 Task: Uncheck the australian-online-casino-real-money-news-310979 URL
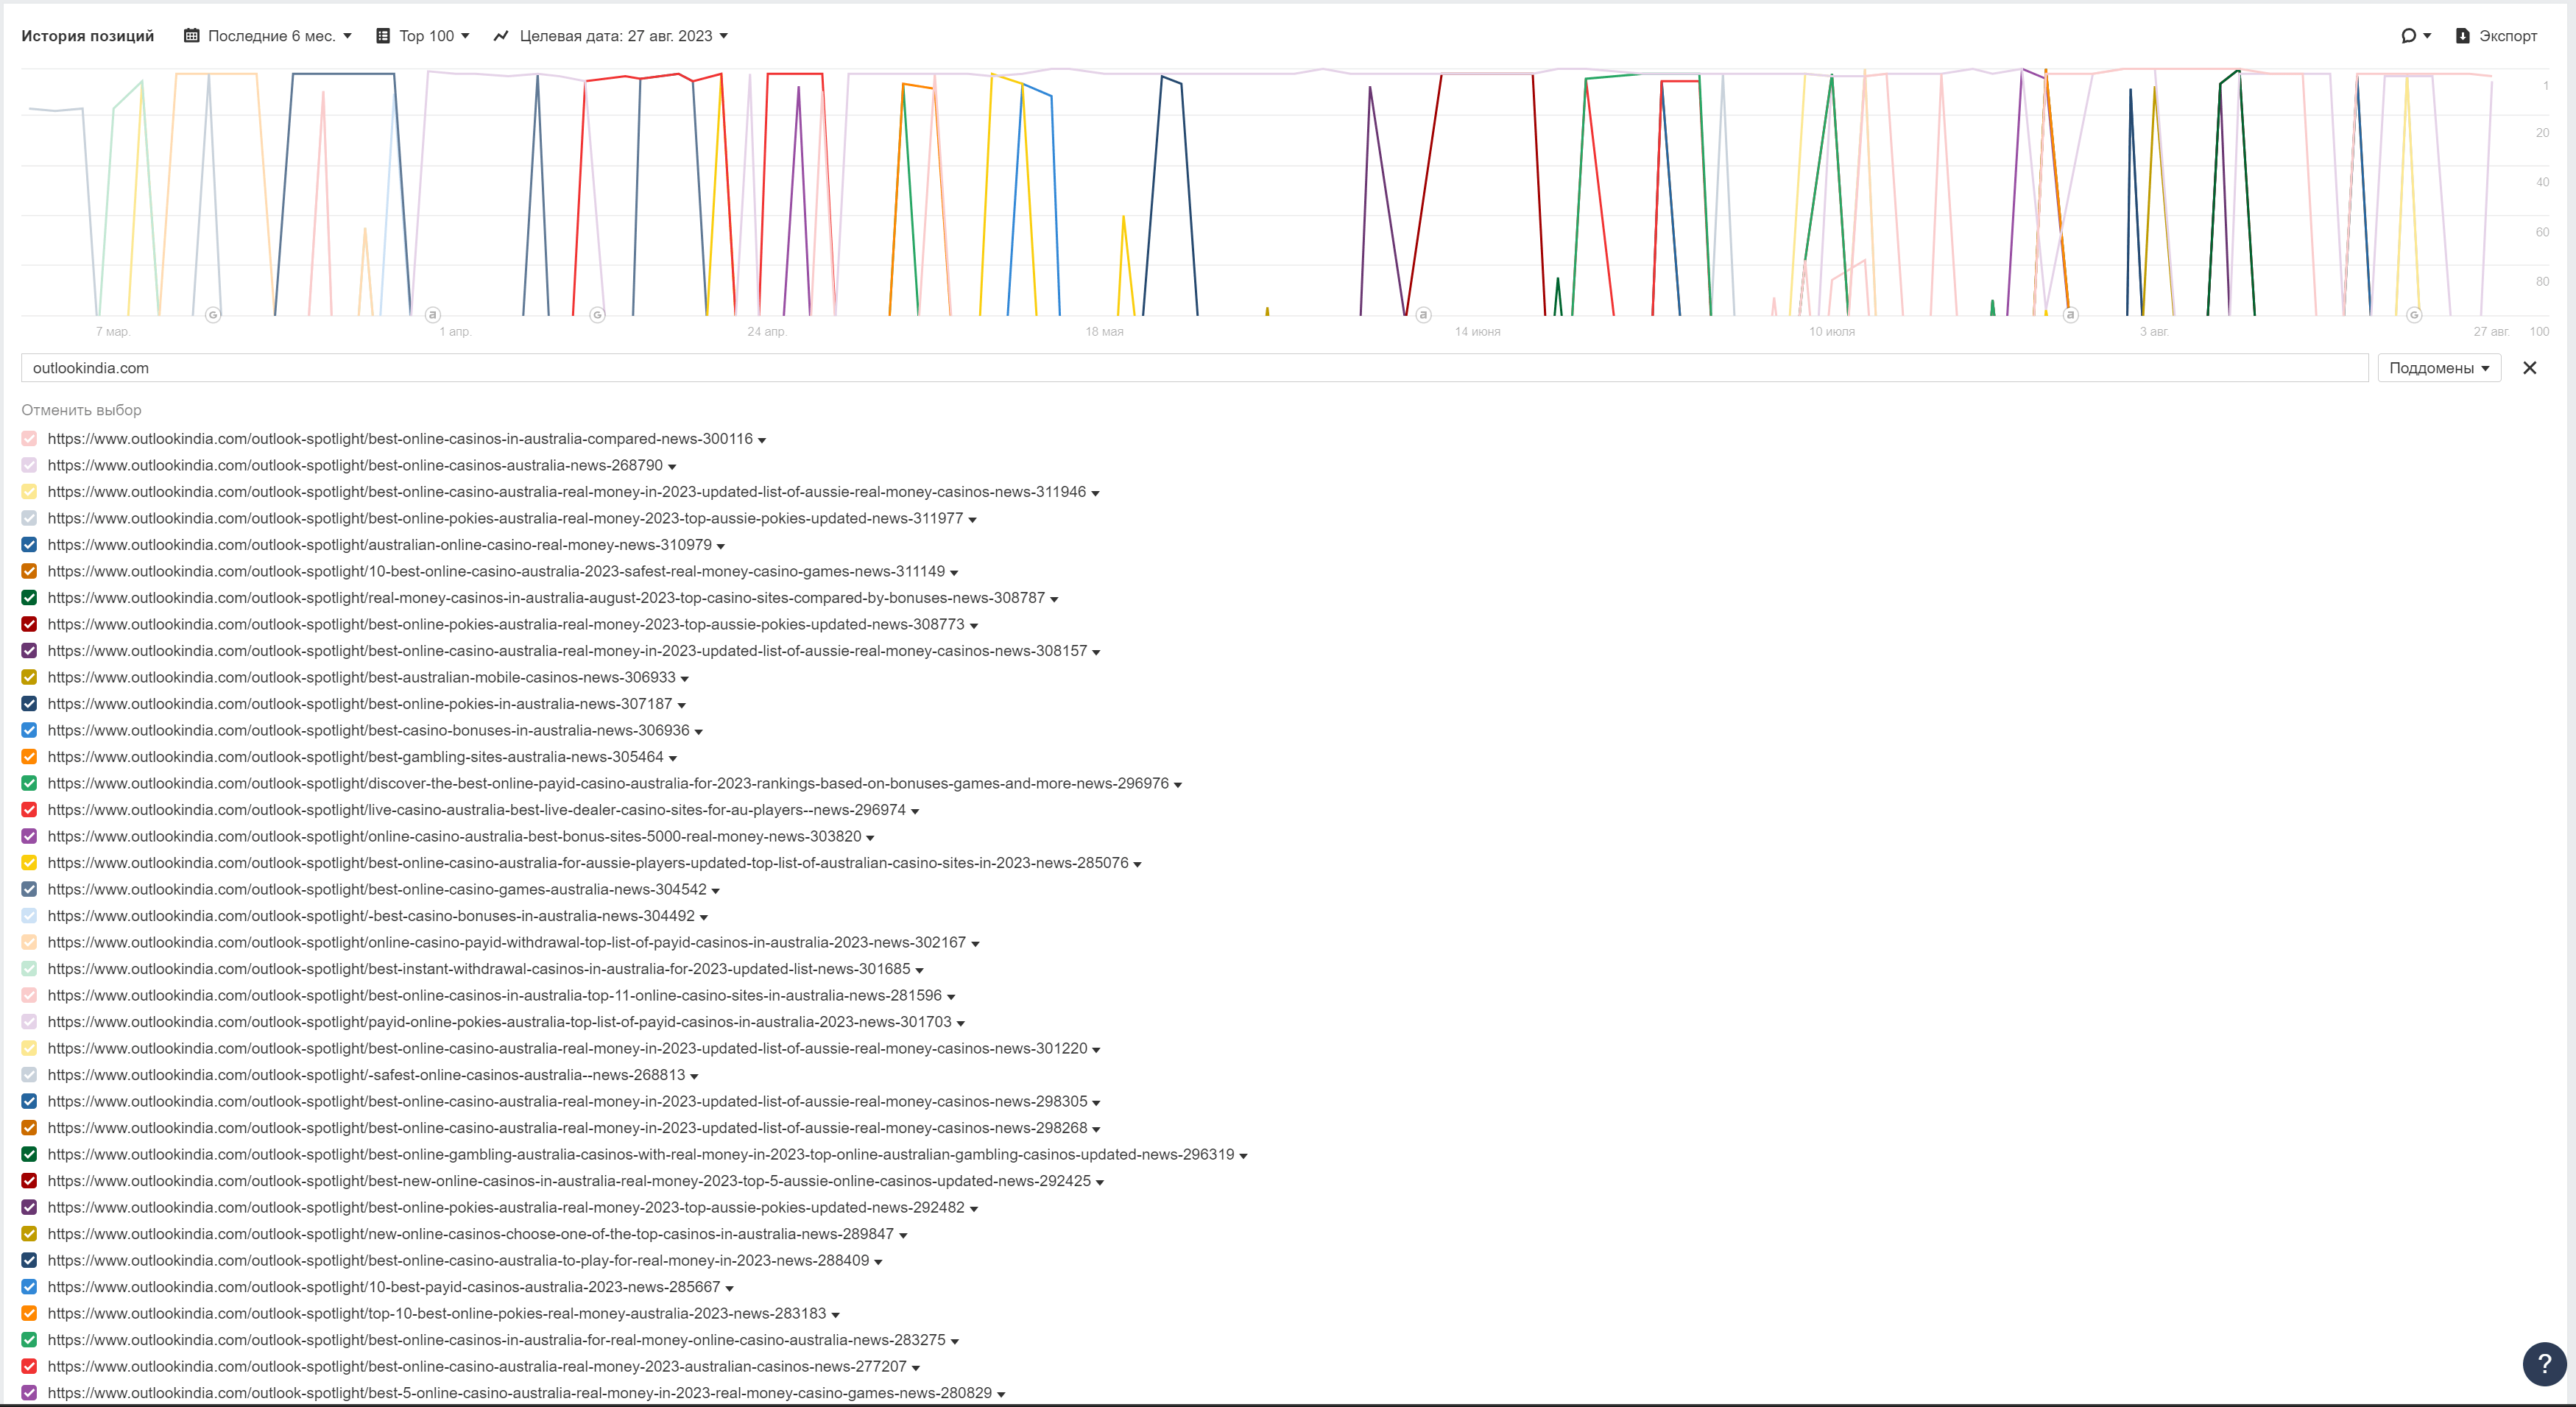click(x=29, y=545)
